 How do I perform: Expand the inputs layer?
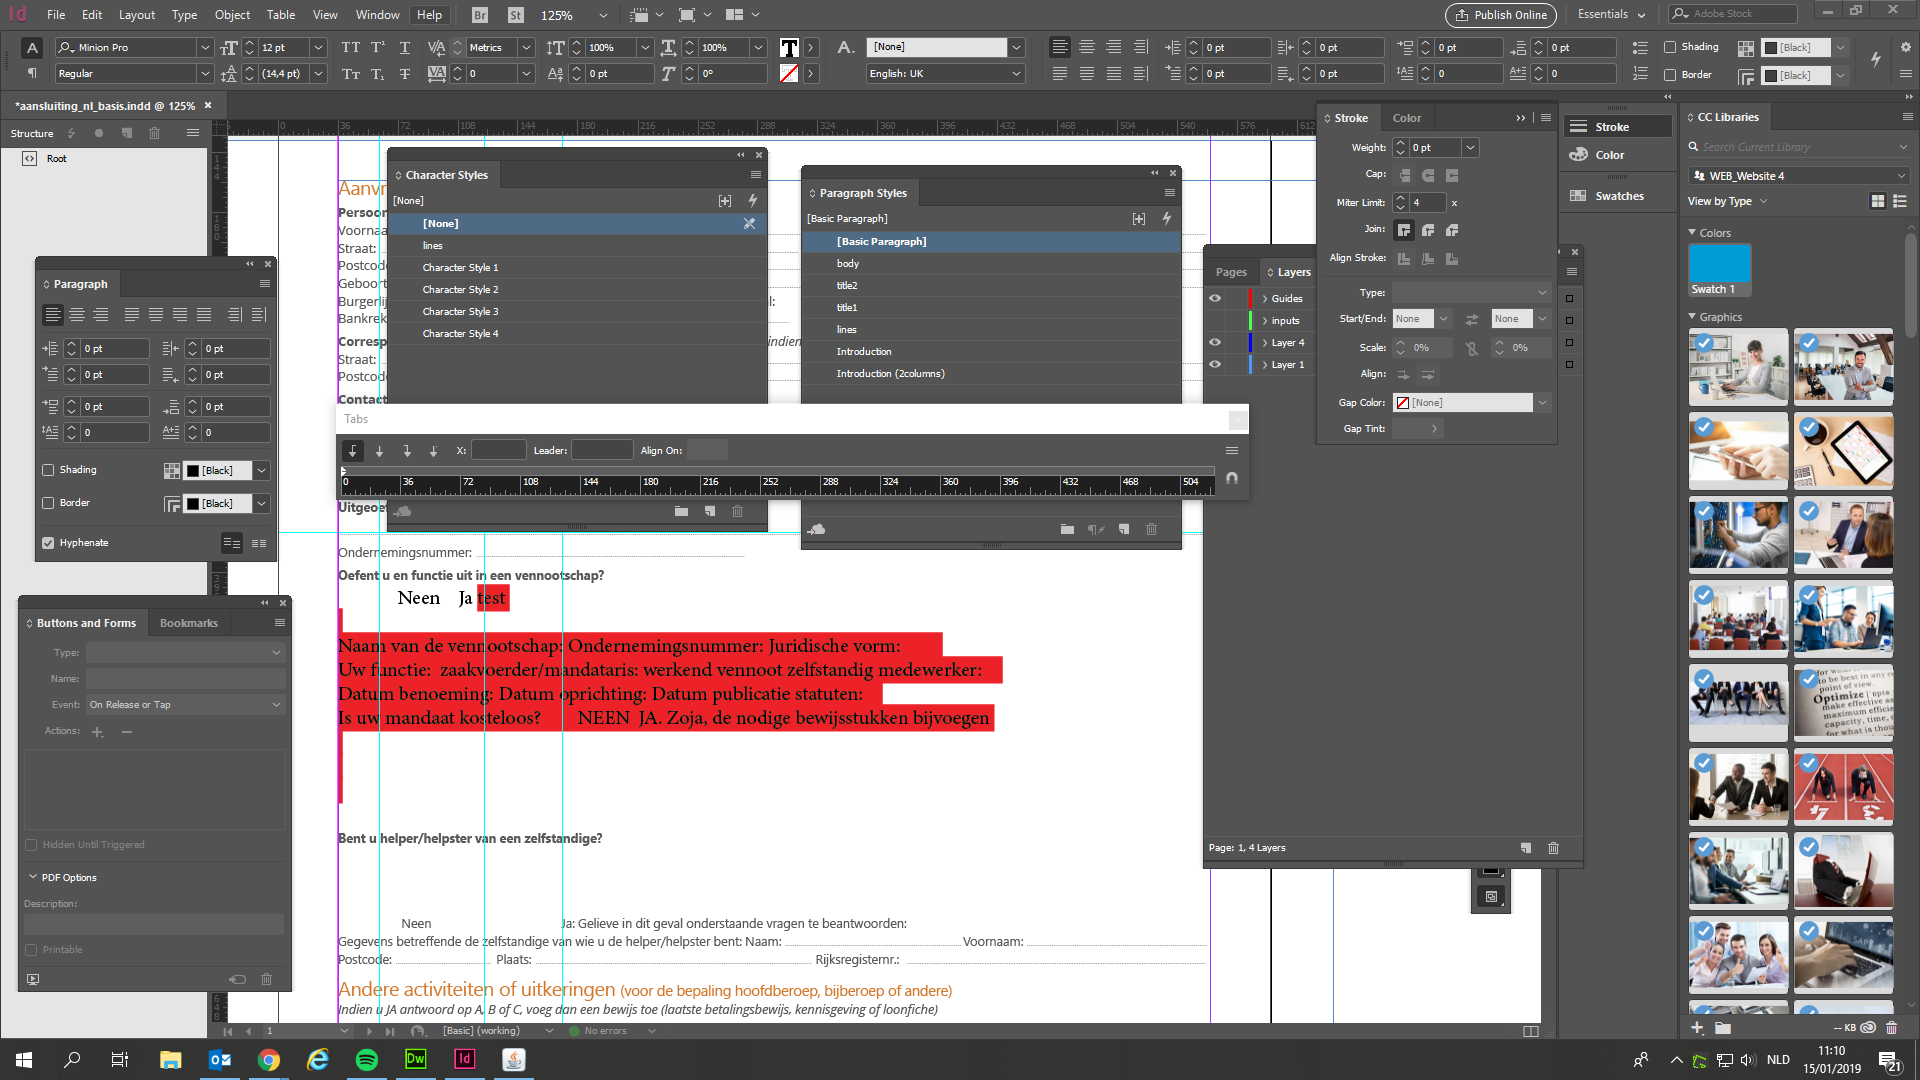(1265, 321)
